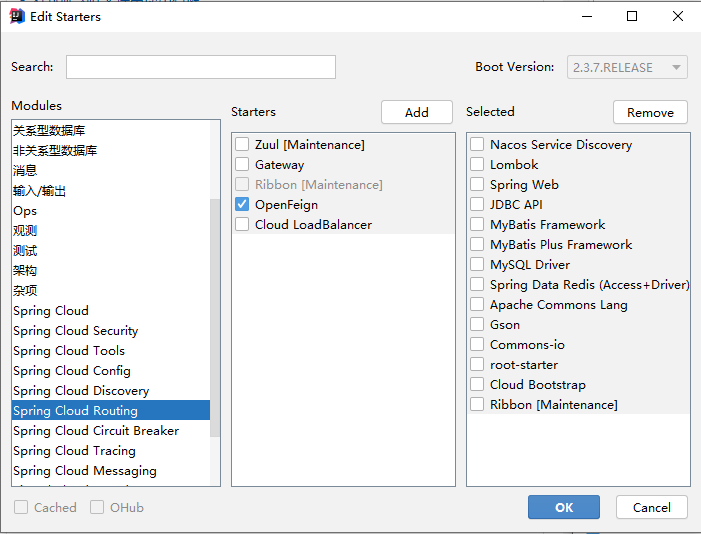The image size is (701, 534).
Task: Check Nacos Service Discovery in Selected list
Action: [477, 144]
